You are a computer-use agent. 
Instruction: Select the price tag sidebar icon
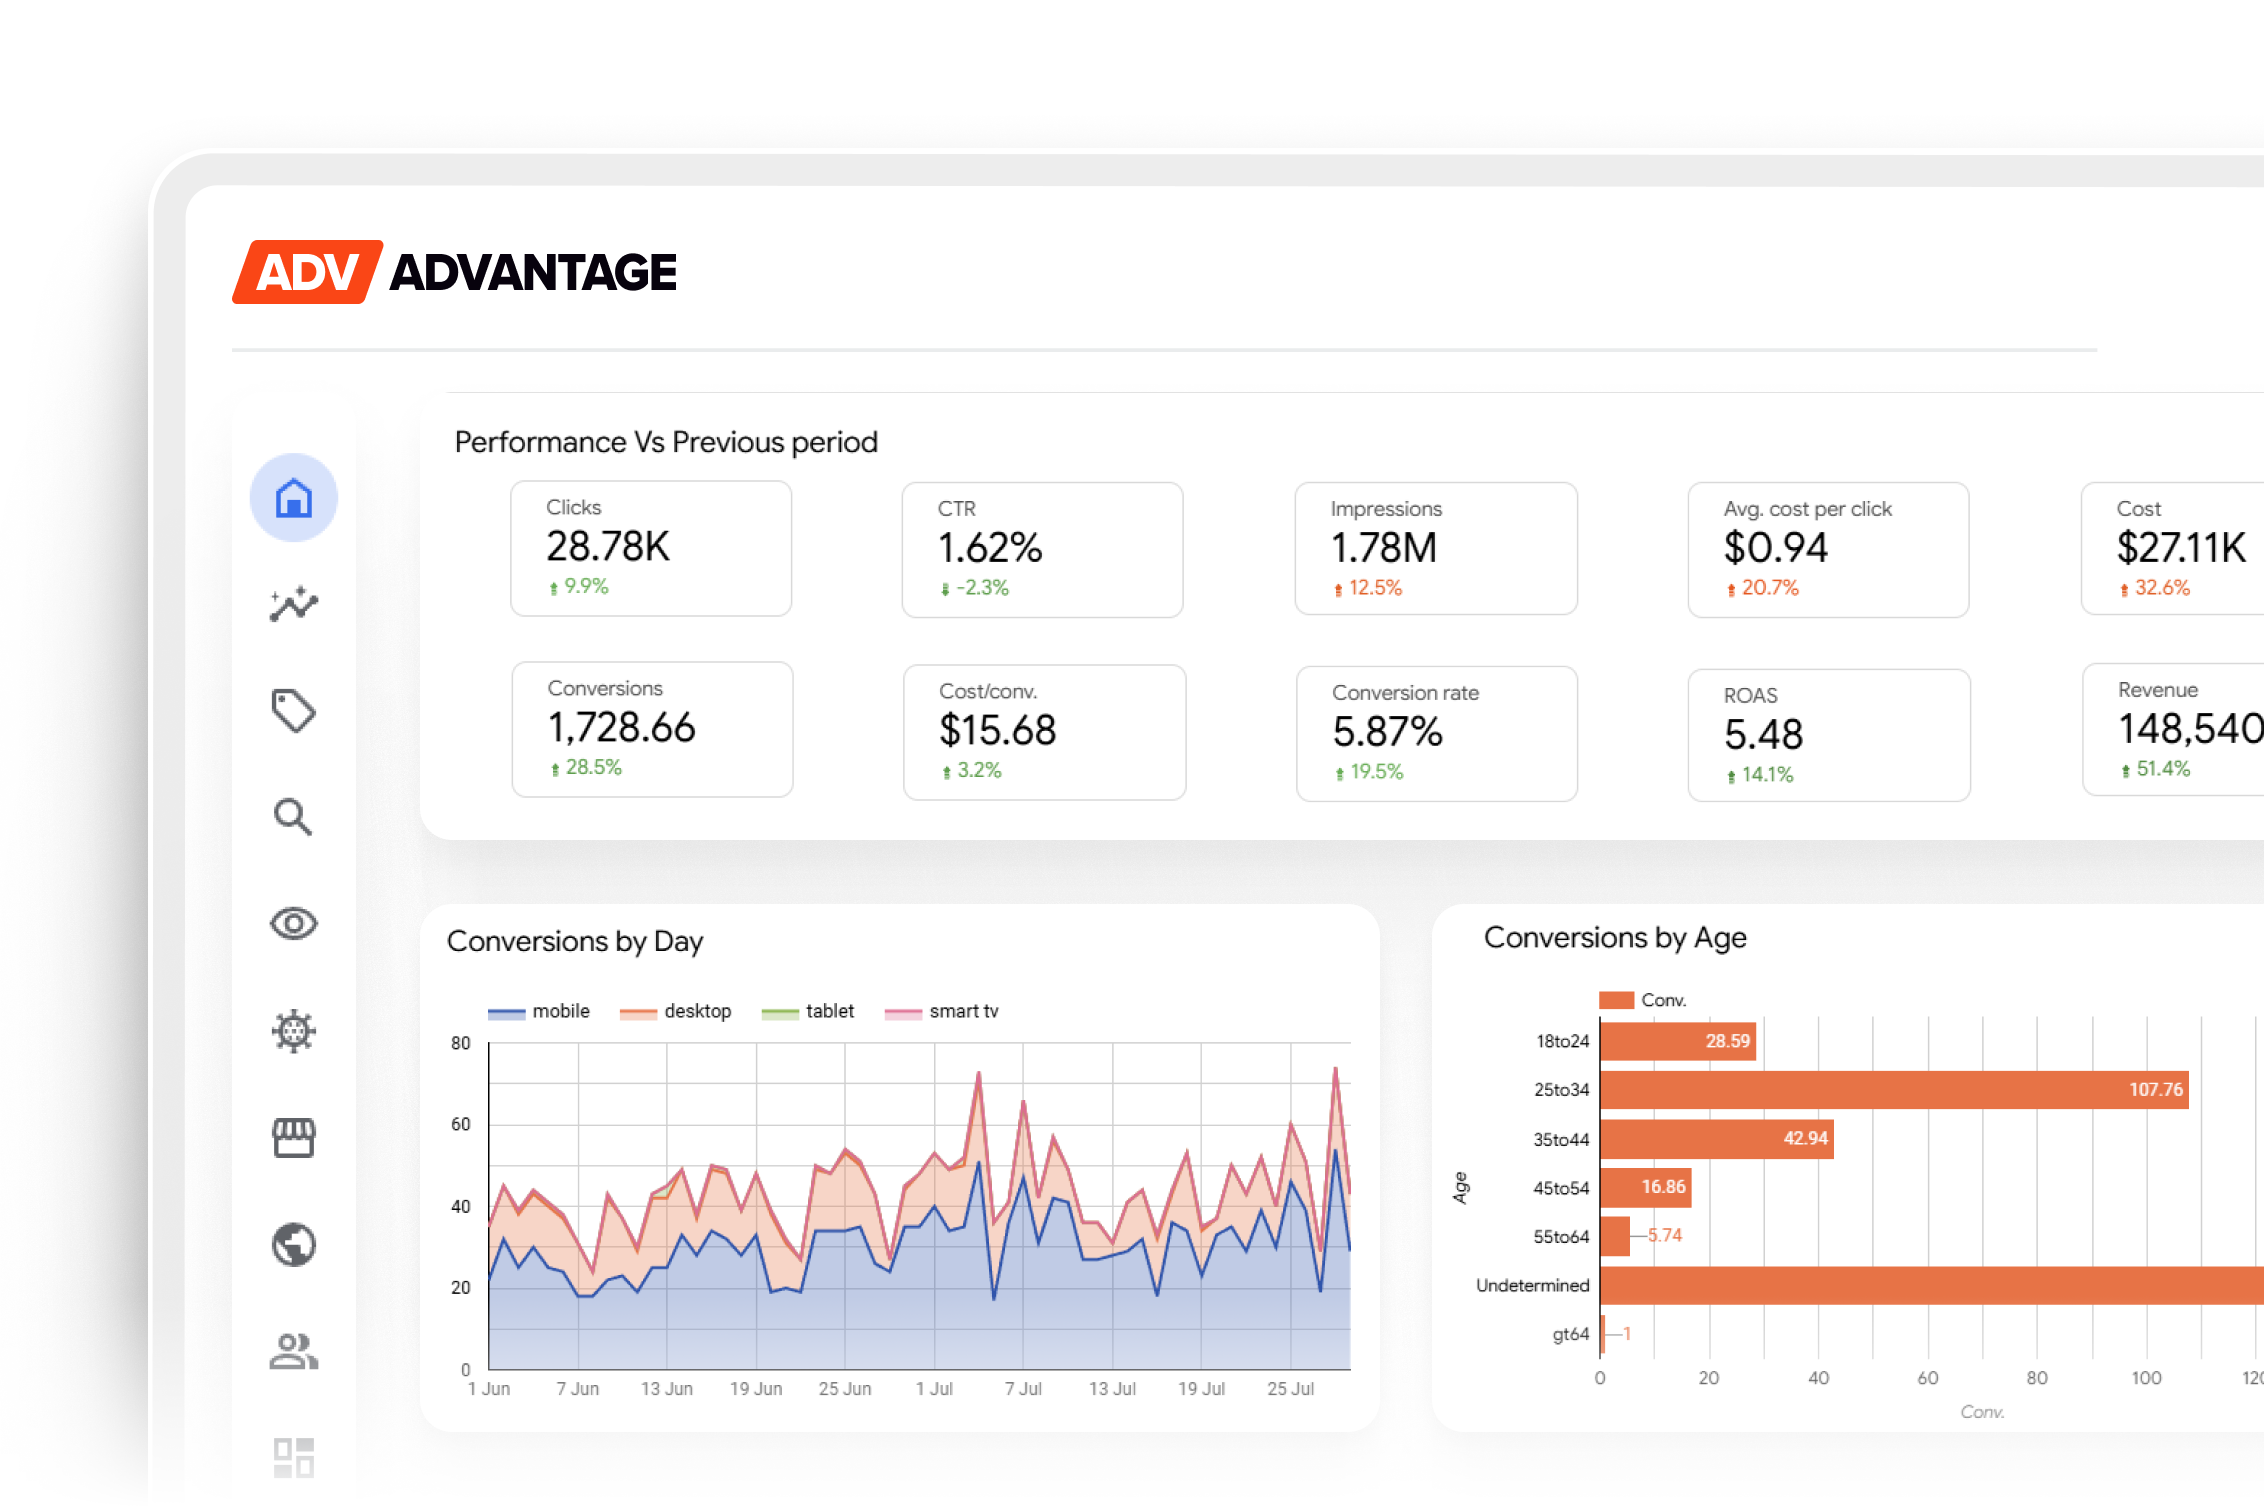293,711
